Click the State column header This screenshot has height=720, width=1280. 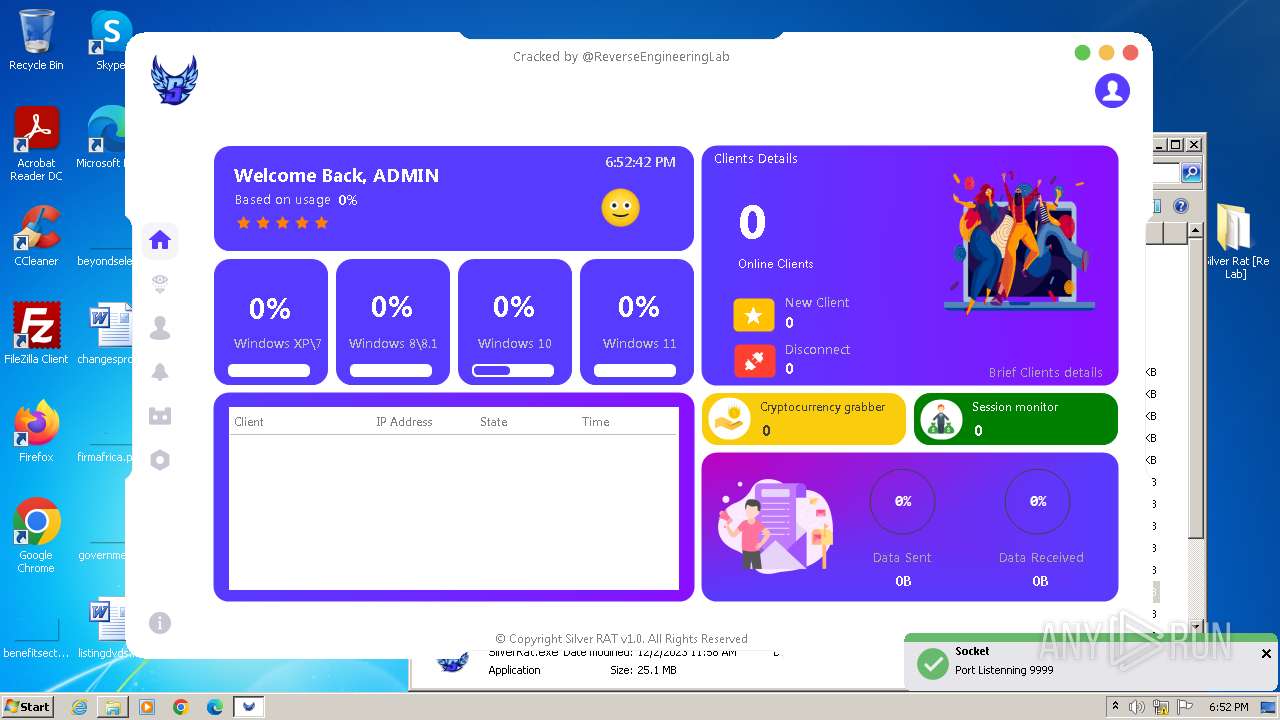tap(494, 422)
